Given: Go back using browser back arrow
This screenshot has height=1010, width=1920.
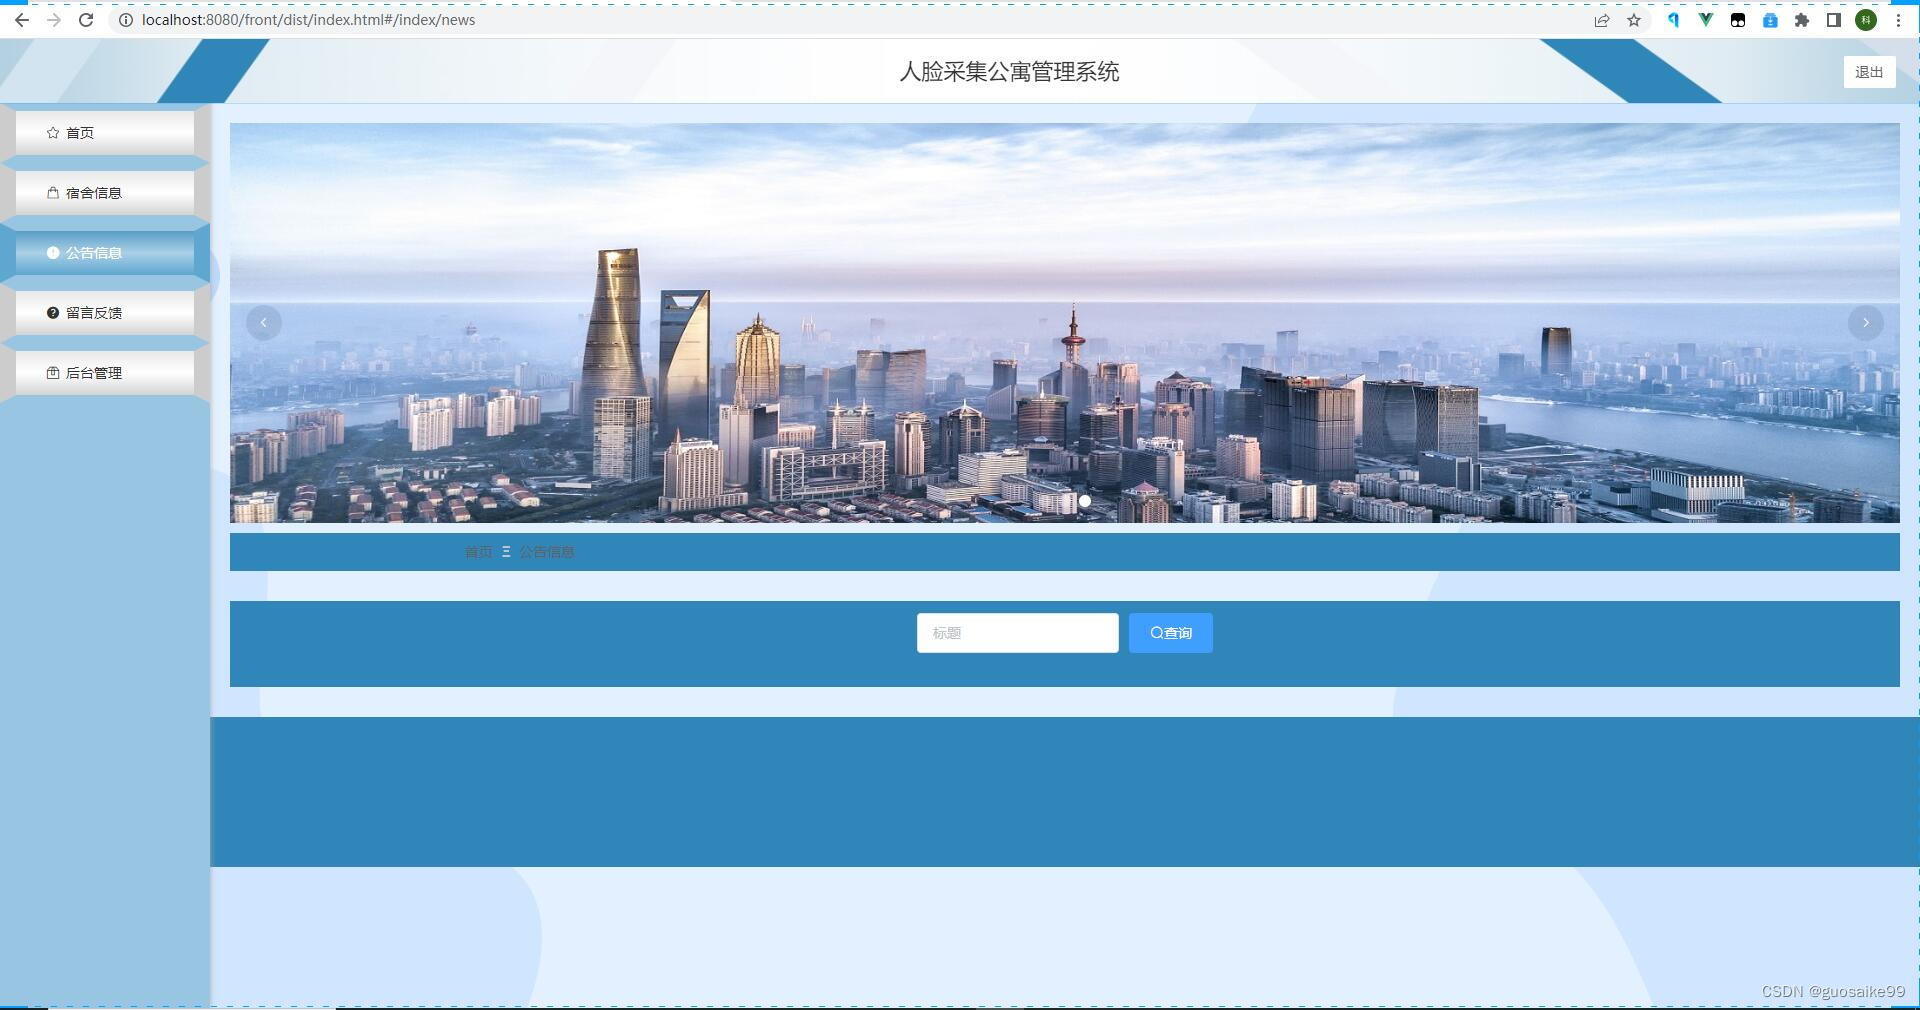Looking at the screenshot, I should coord(21,20).
